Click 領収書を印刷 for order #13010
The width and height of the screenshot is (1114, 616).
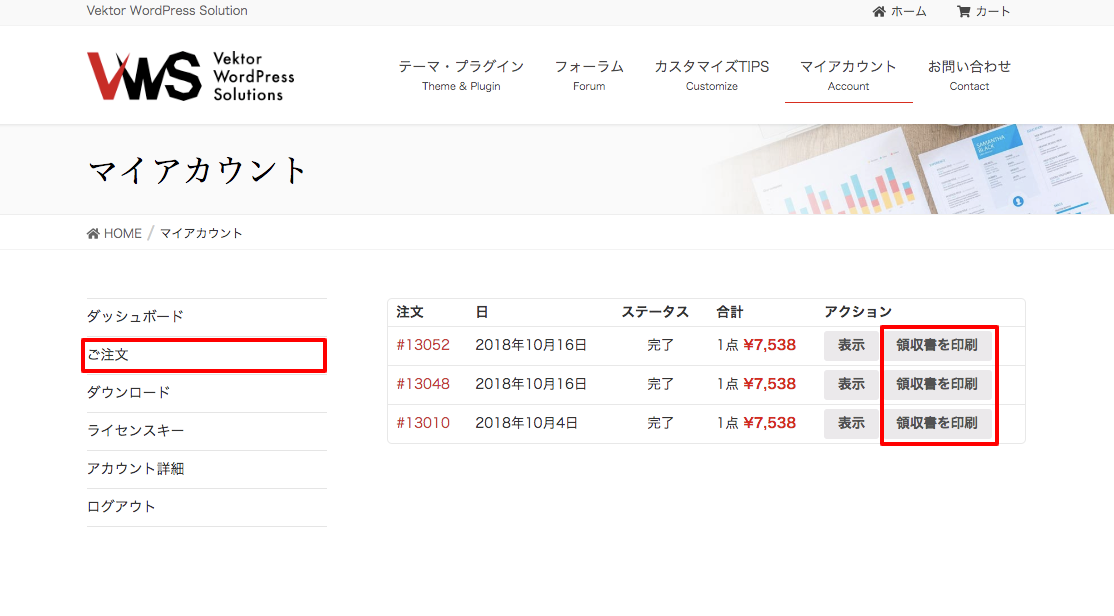coord(938,423)
